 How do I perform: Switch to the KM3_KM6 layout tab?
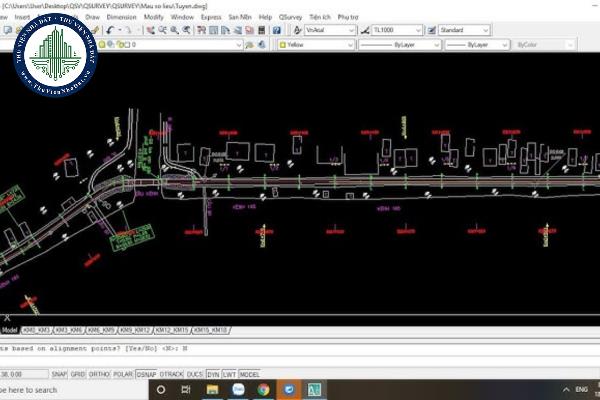point(68,329)
